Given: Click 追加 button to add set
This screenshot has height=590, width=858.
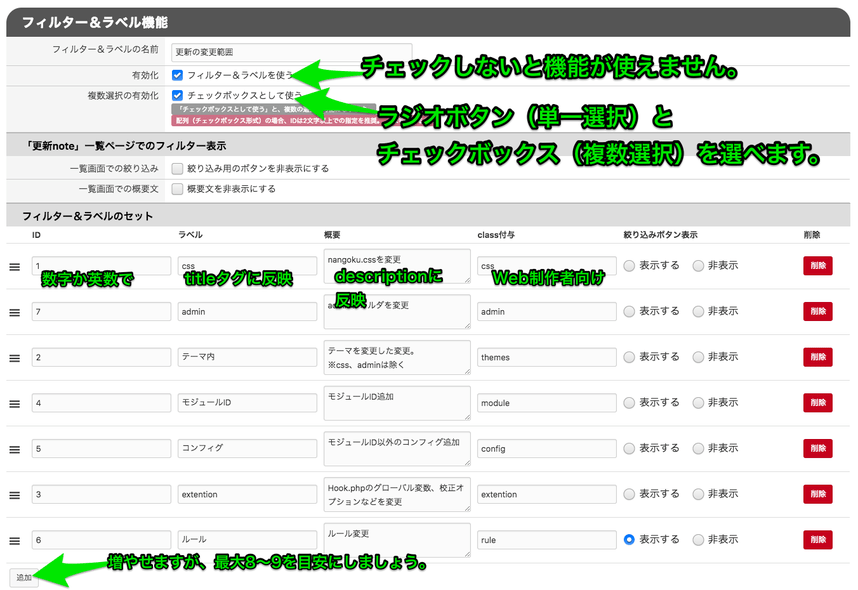Looking at the screenshot, I should 23,577.
